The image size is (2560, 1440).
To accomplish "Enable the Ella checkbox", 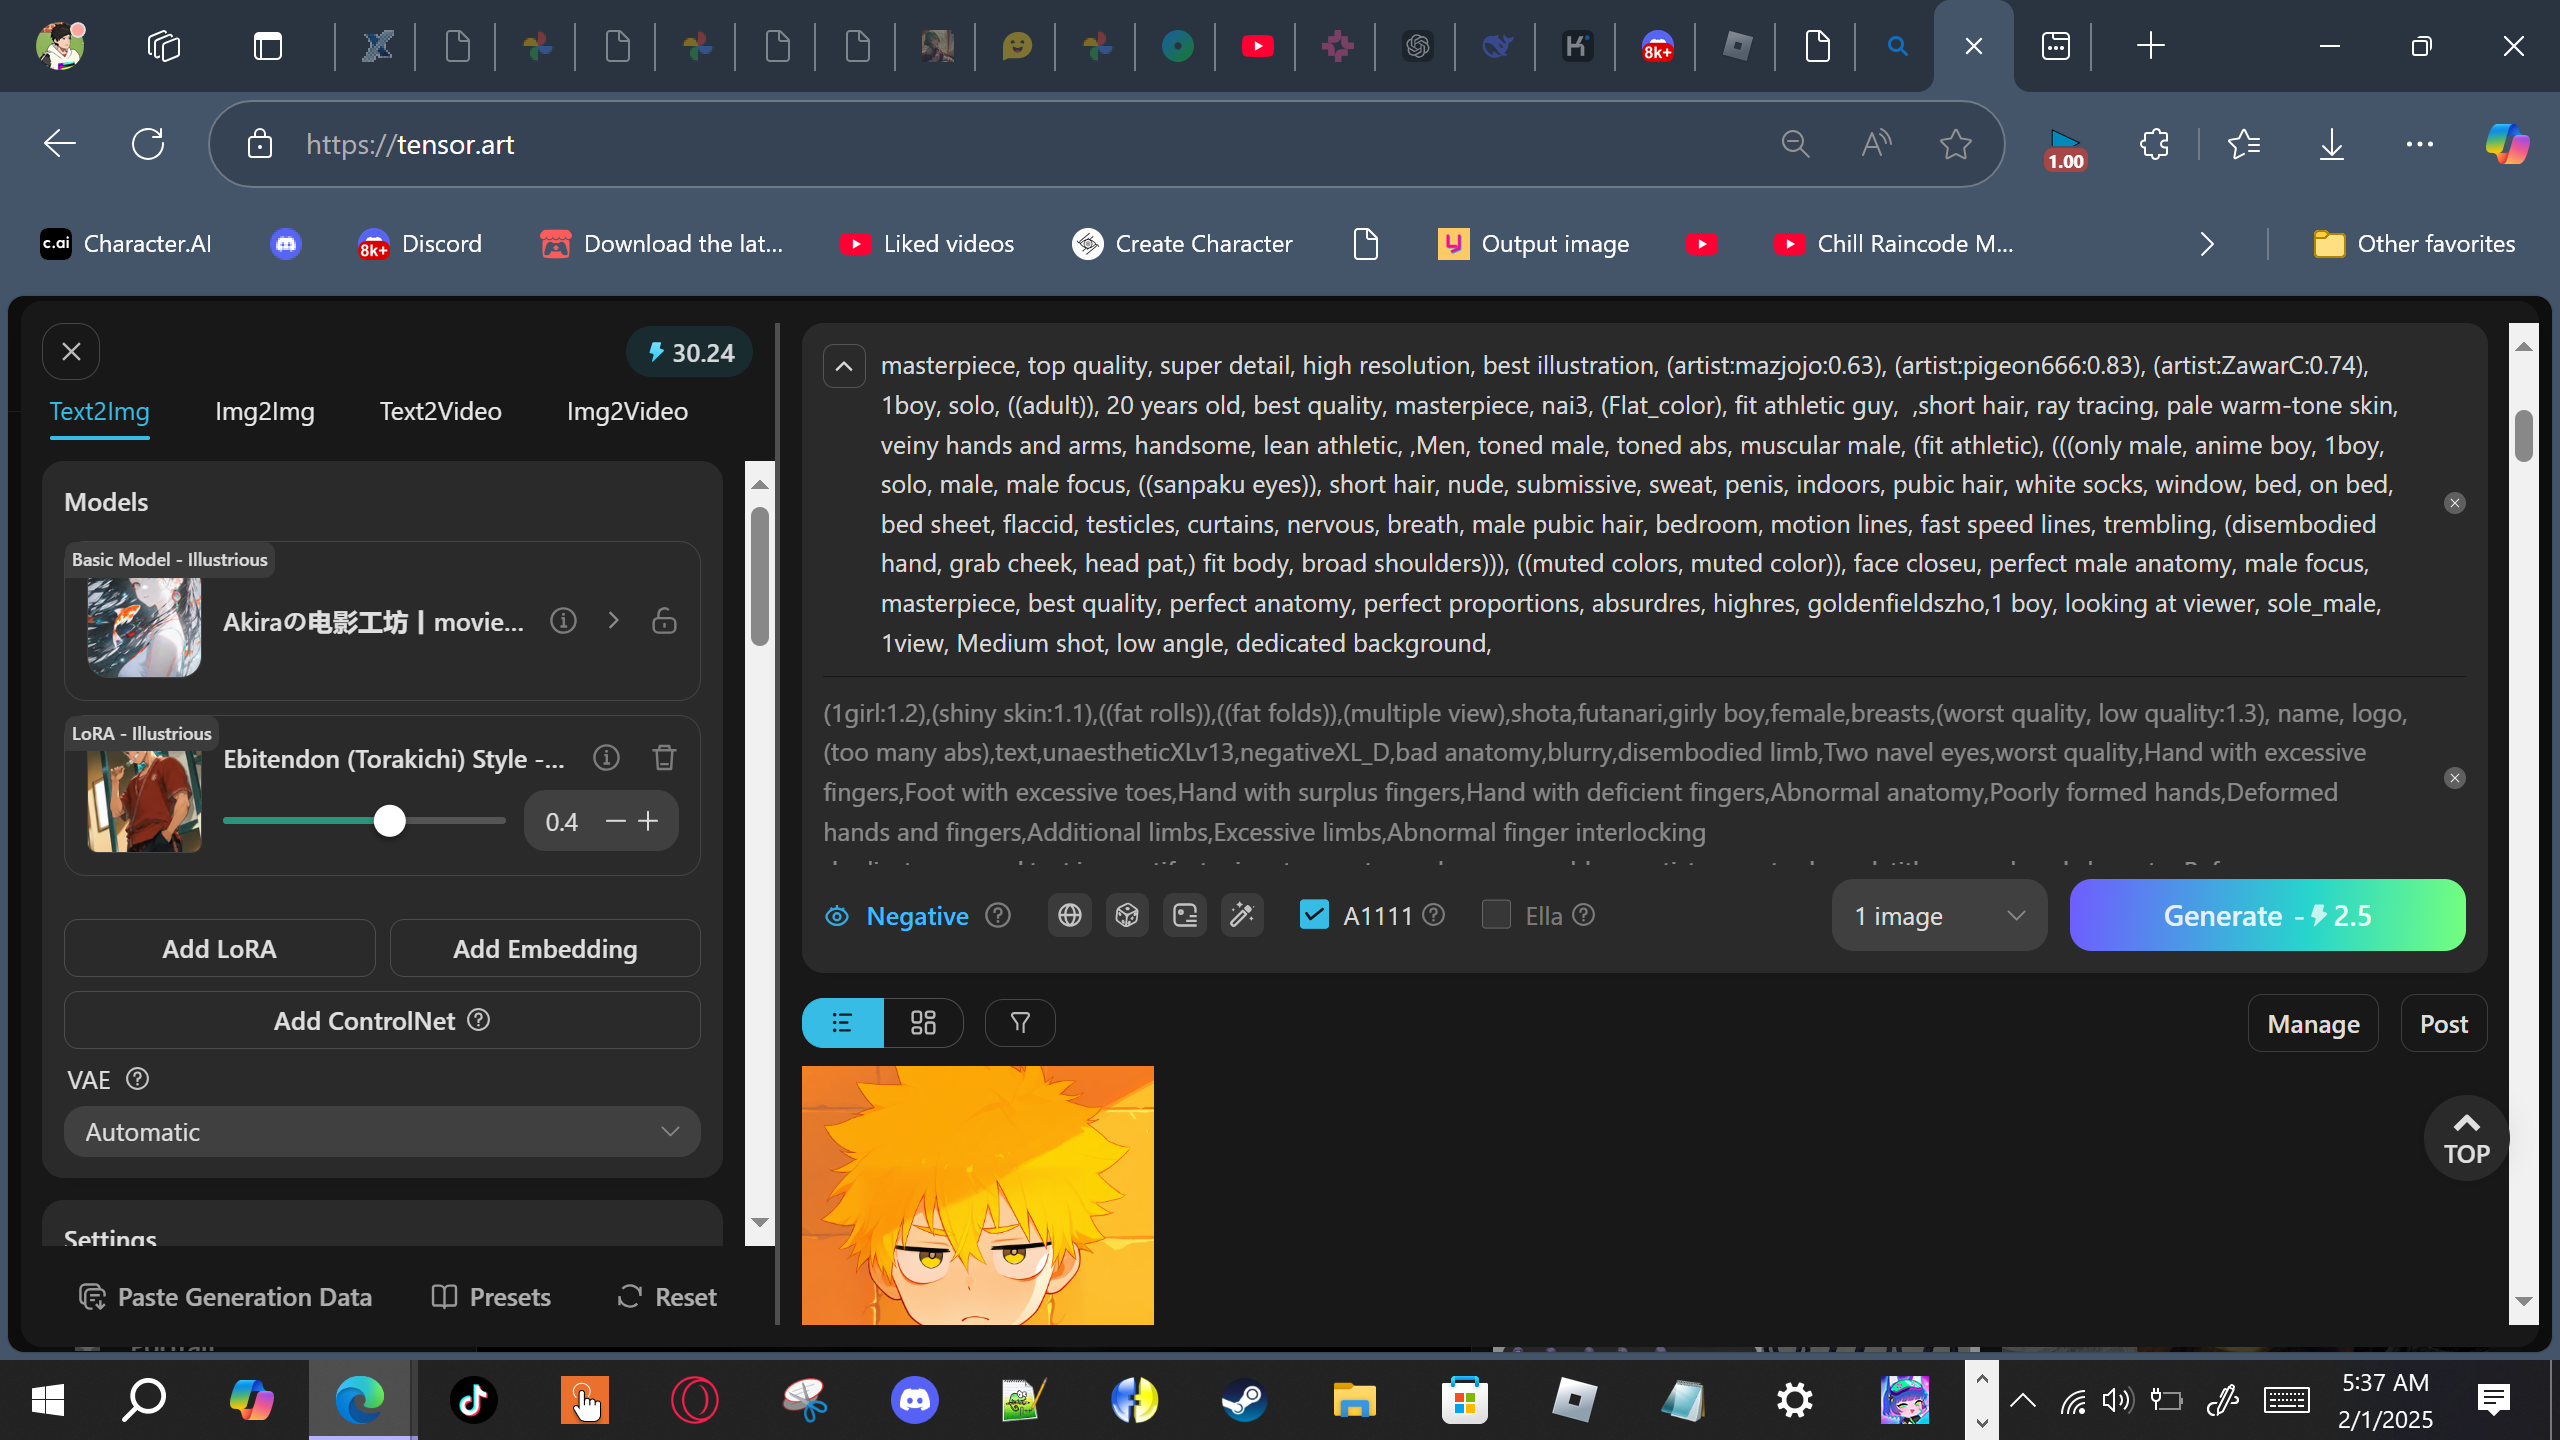I will pyautogui.click(x=1496, y=914).
